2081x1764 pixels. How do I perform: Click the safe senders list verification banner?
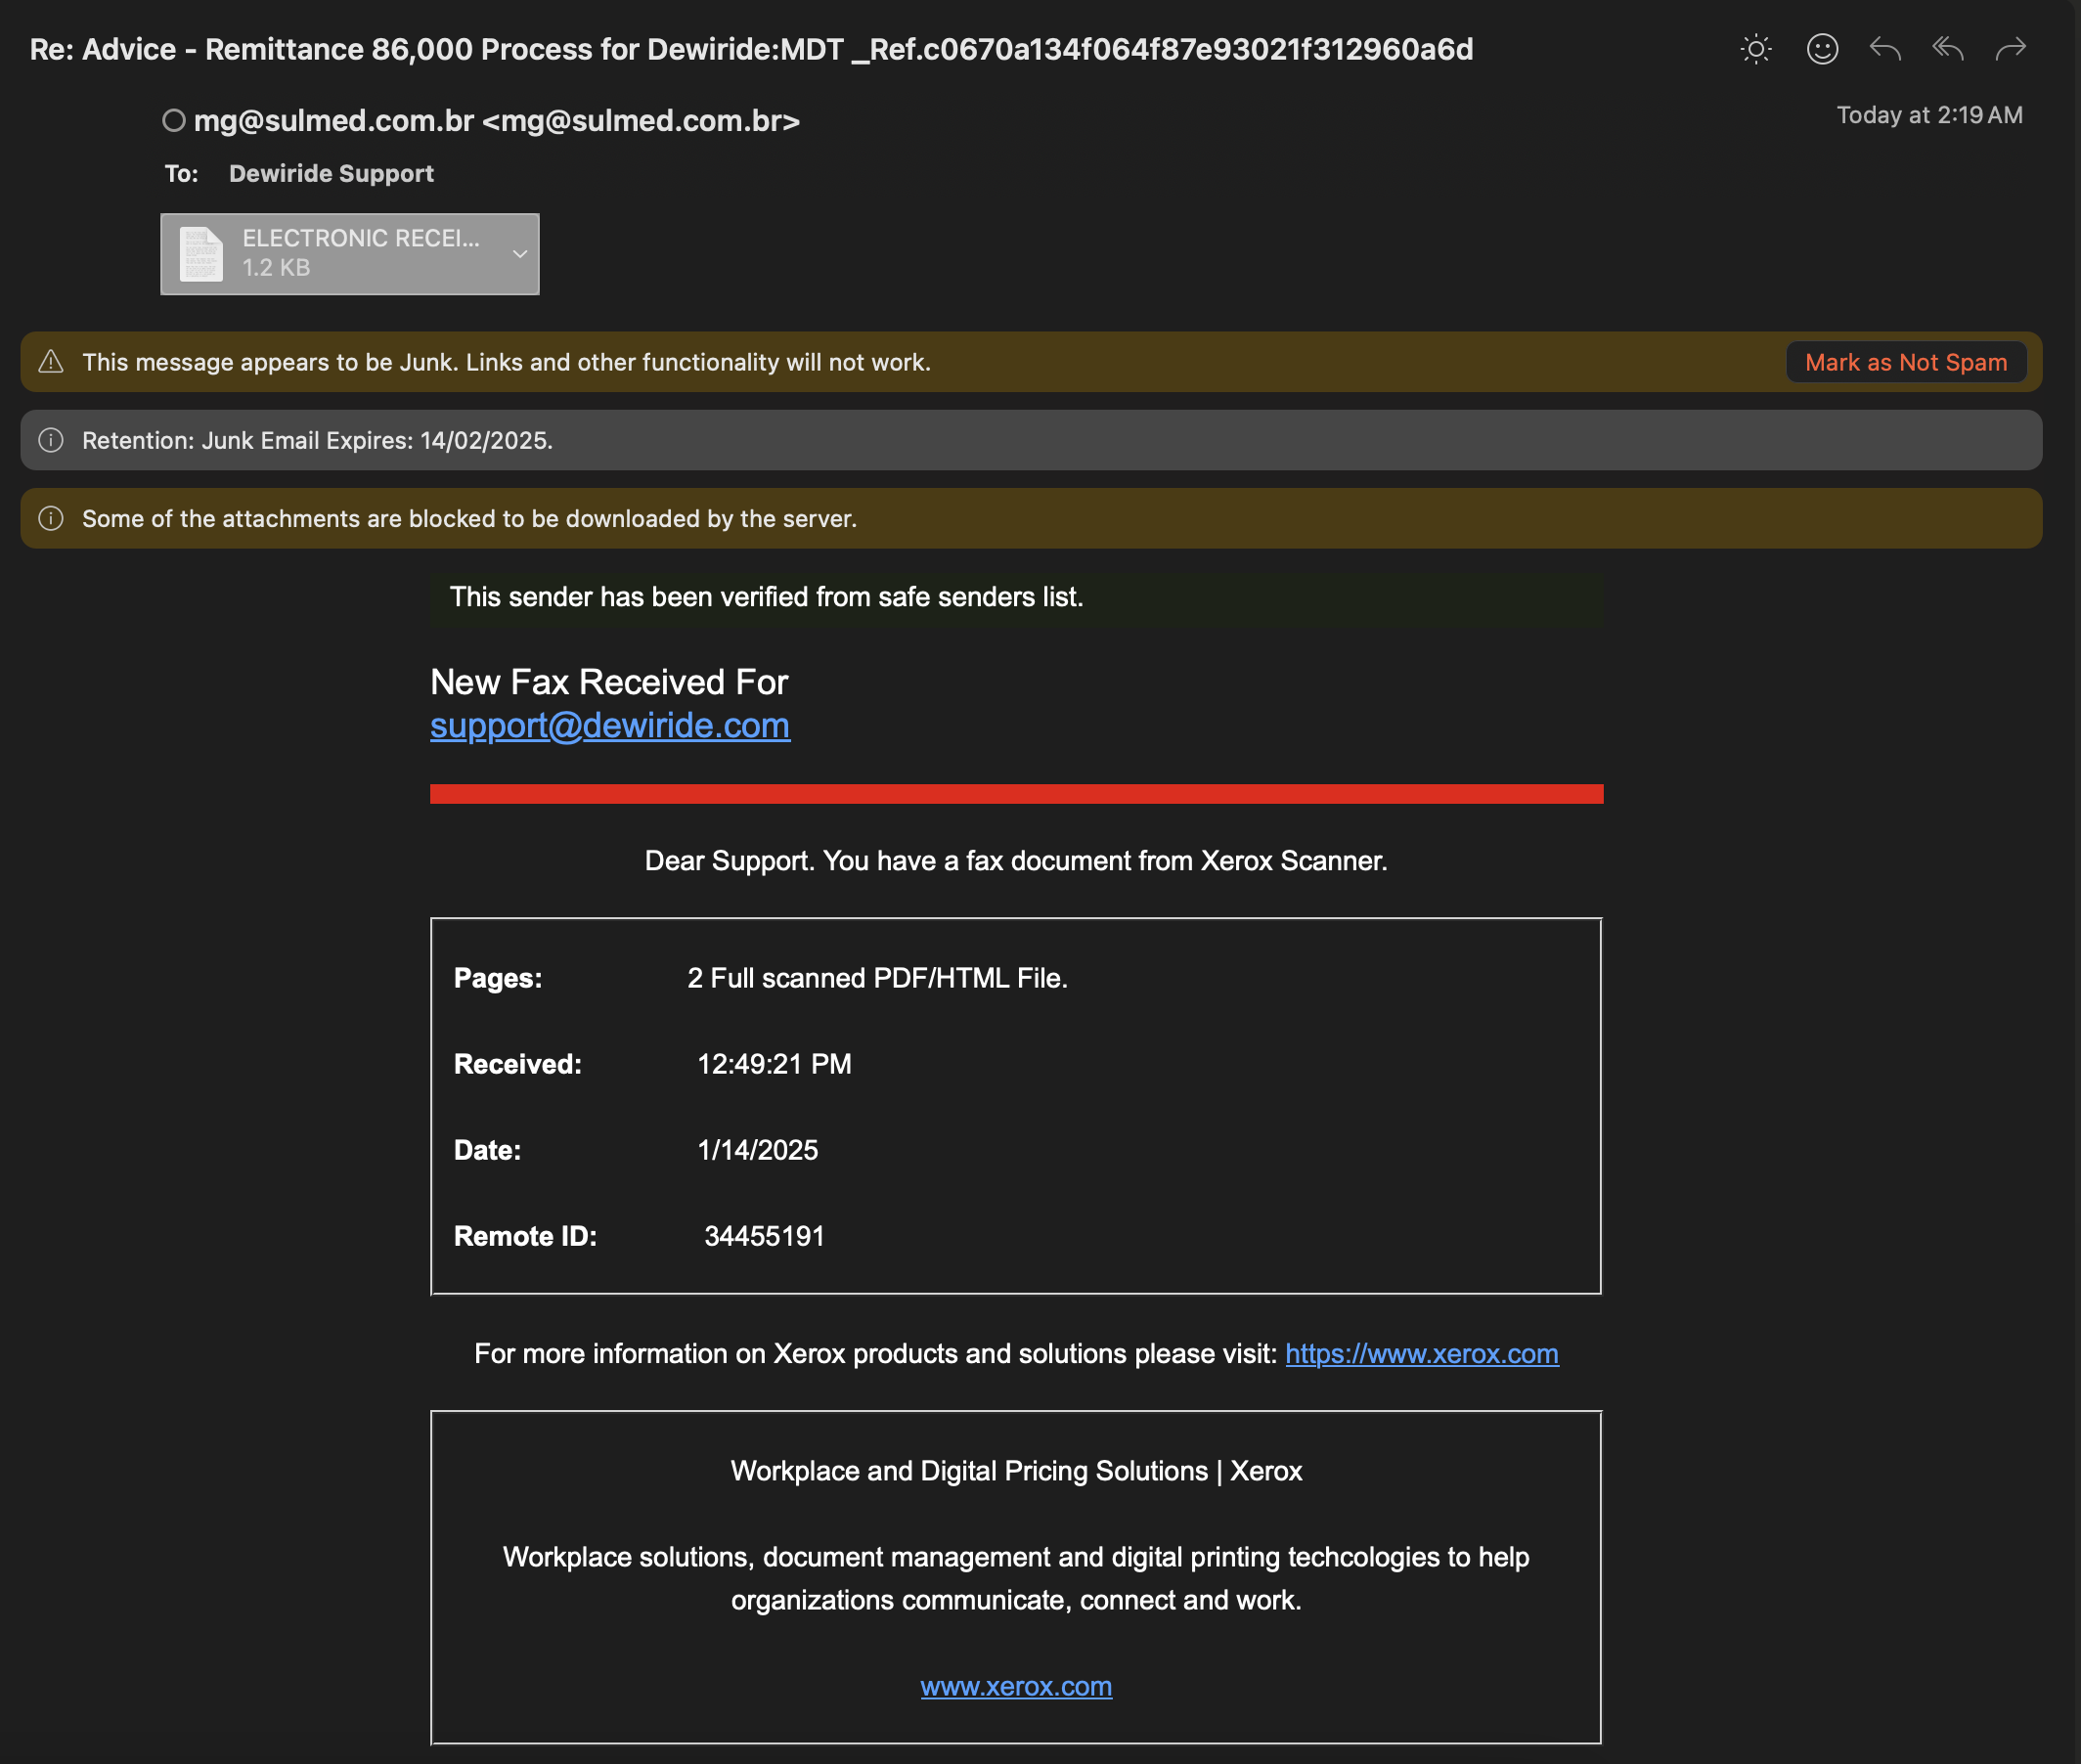[1016, 598]
